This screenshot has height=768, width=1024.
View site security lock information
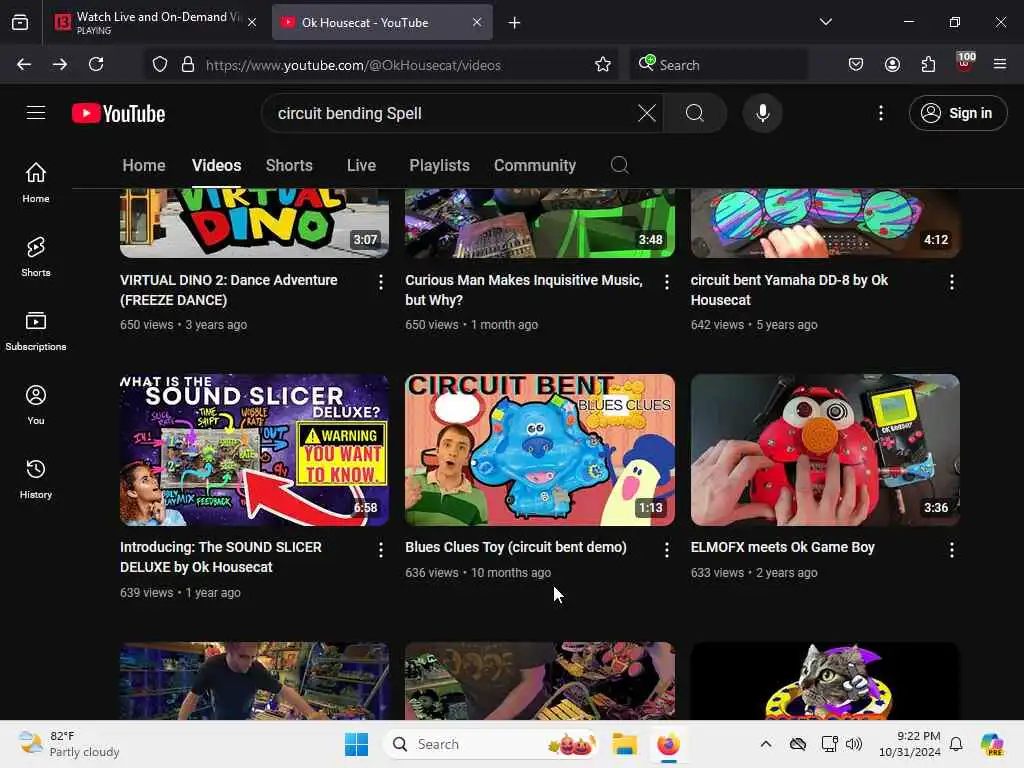[188, 65]
